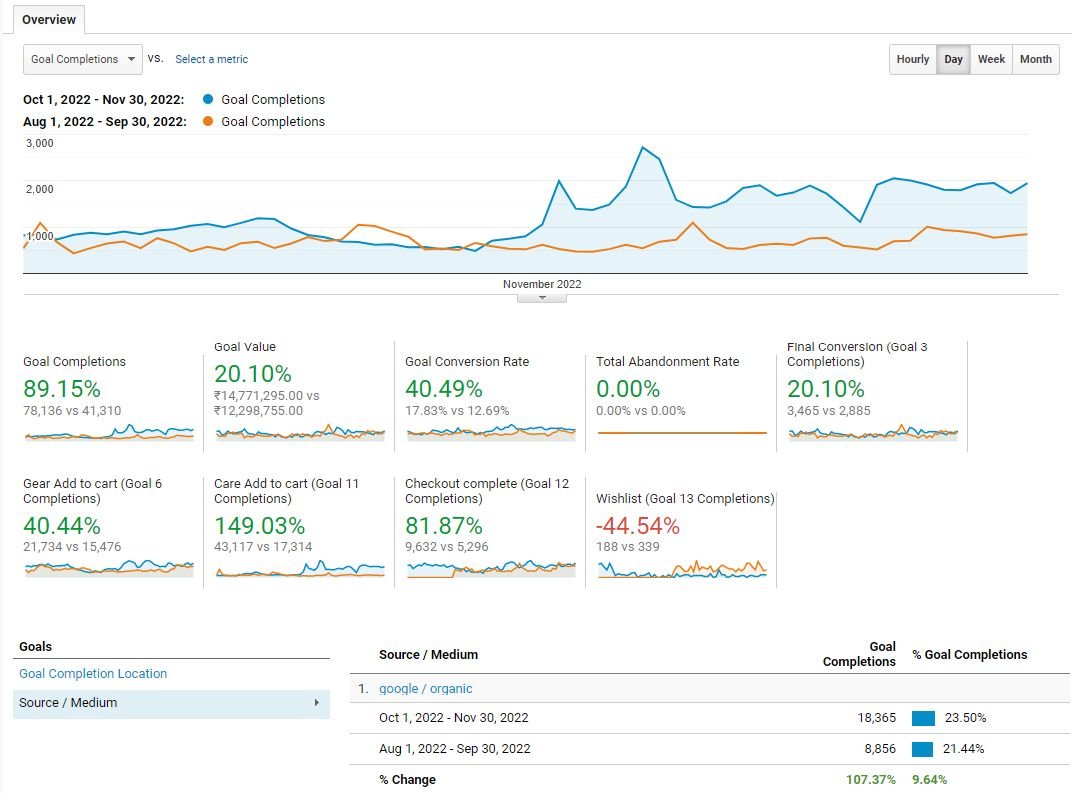This screenshot has height=793, width=1072.
Task: Click the Aug 1, 2022 - Sep 30, 2022 legend label
Action: tap(105, 121)
